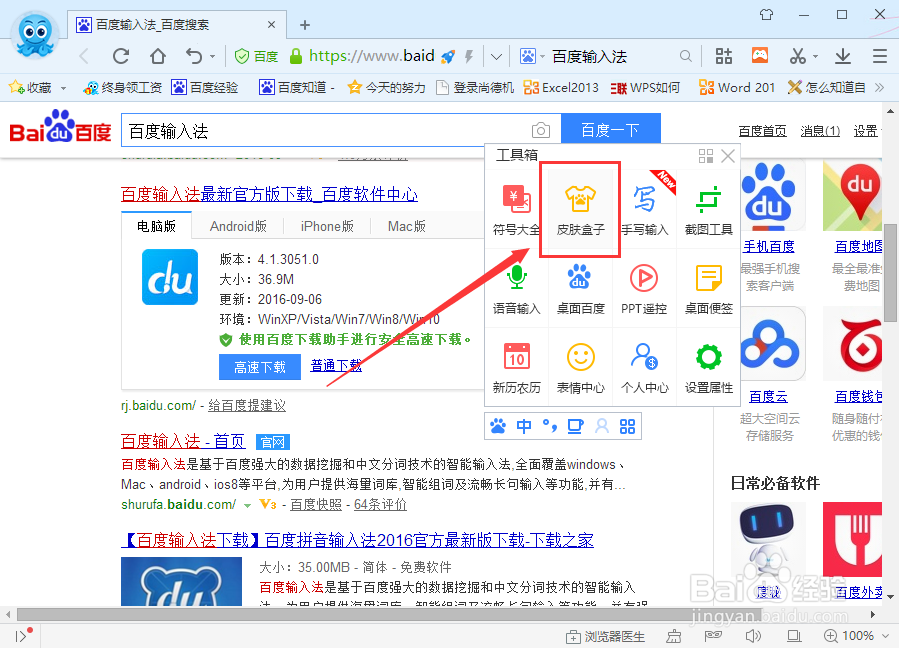Open undo history dropdown arrow

(212, 57)
